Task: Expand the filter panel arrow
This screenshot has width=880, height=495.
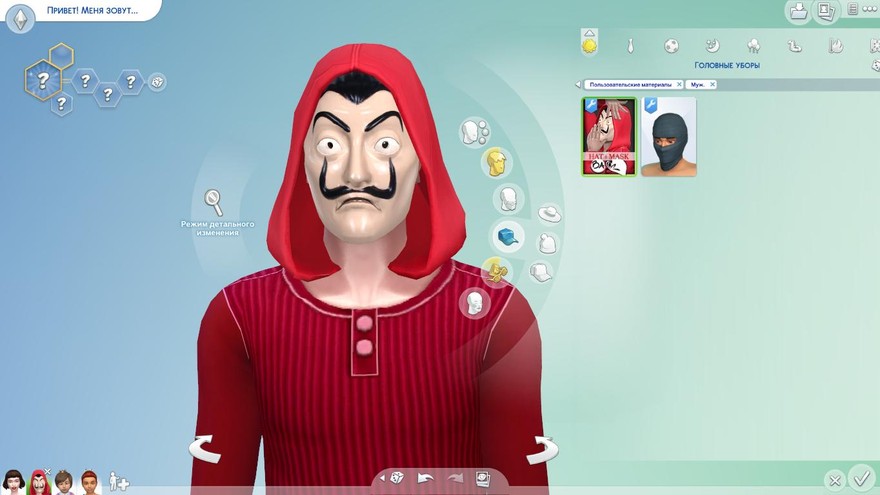Action: pyautogui.click(x=578, y=85)
